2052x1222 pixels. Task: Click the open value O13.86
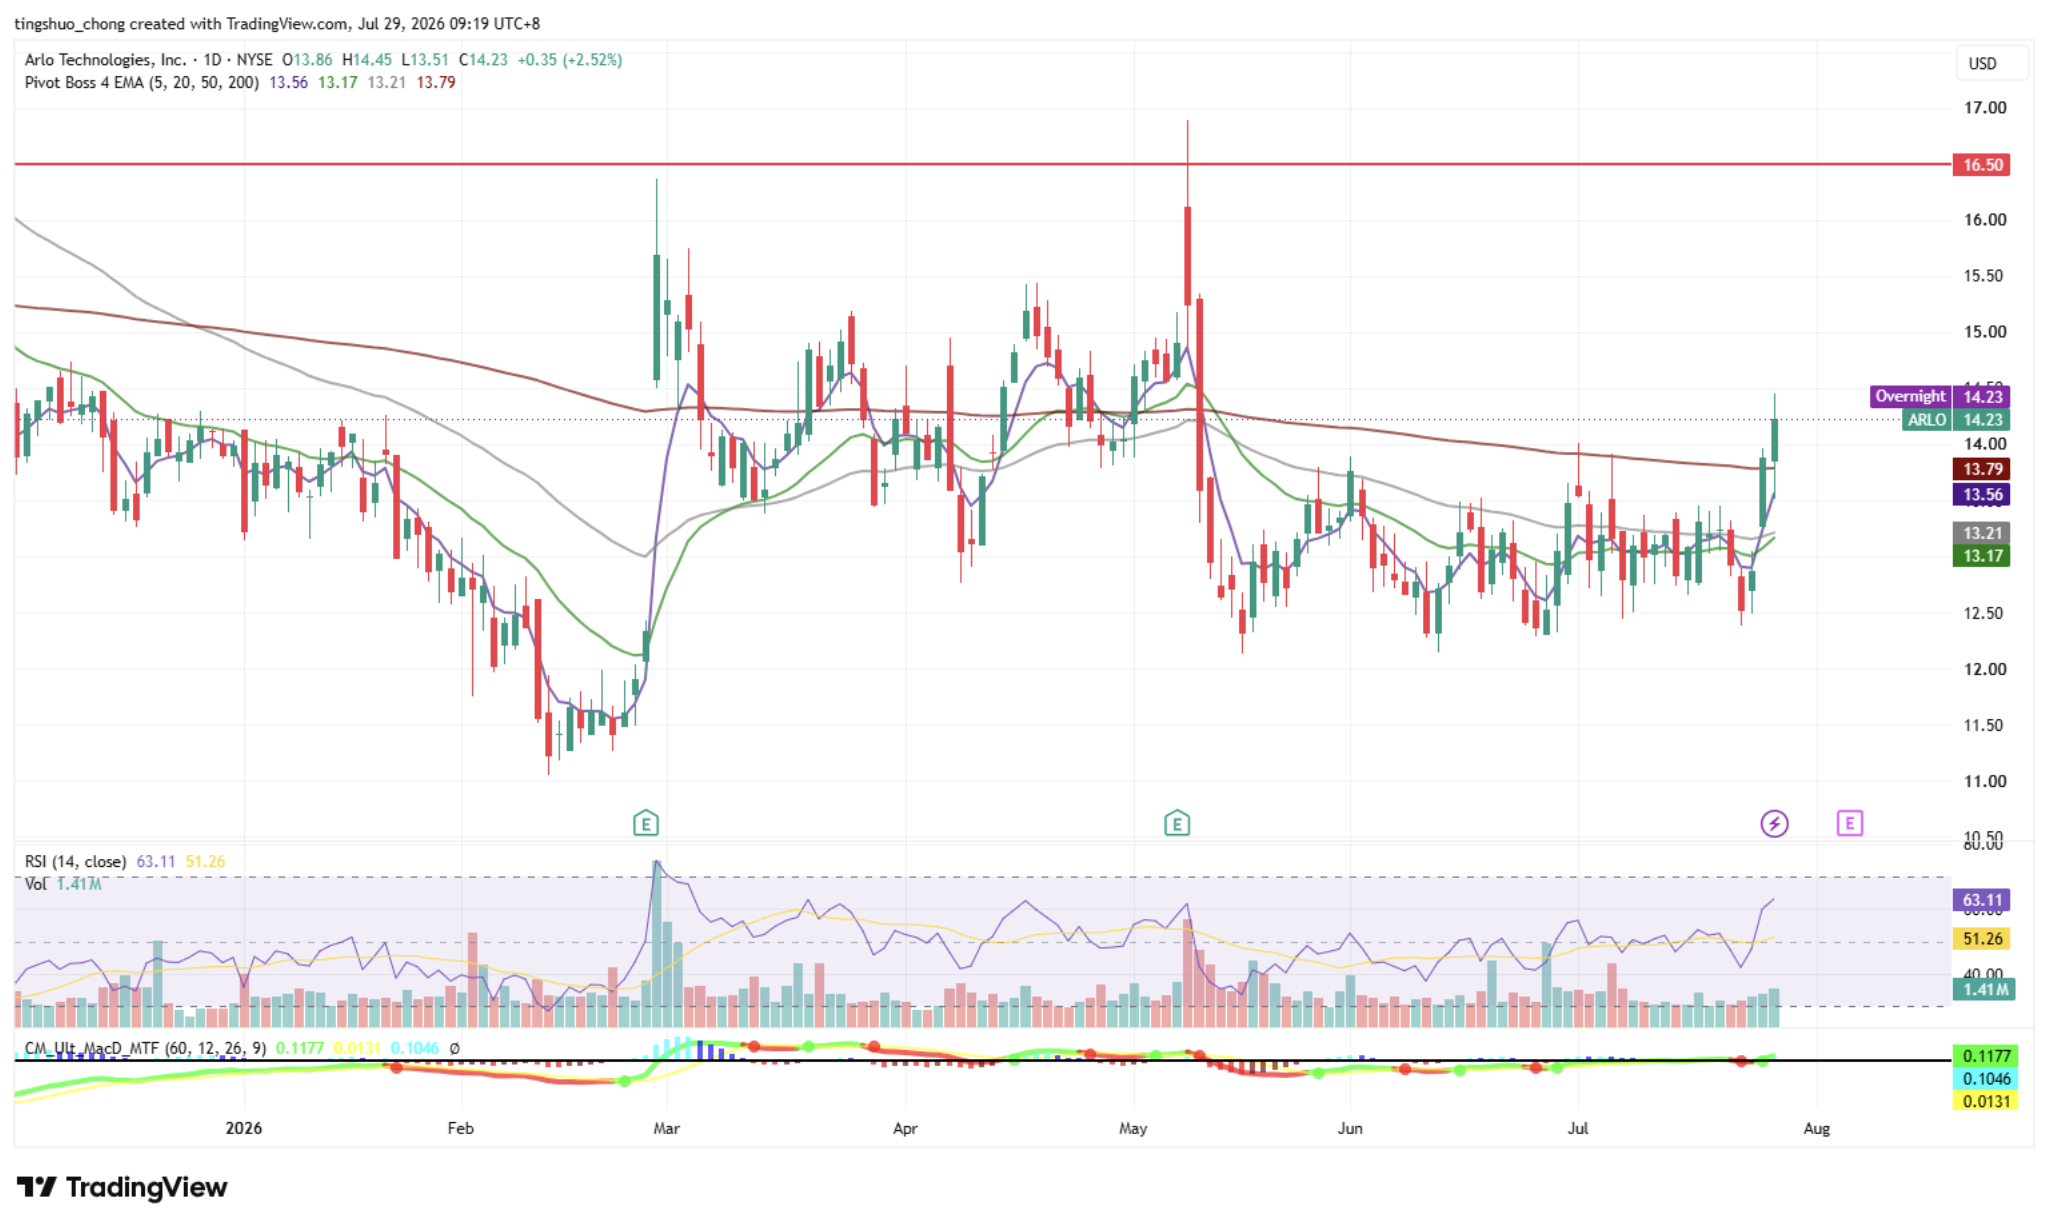[307, 60]
